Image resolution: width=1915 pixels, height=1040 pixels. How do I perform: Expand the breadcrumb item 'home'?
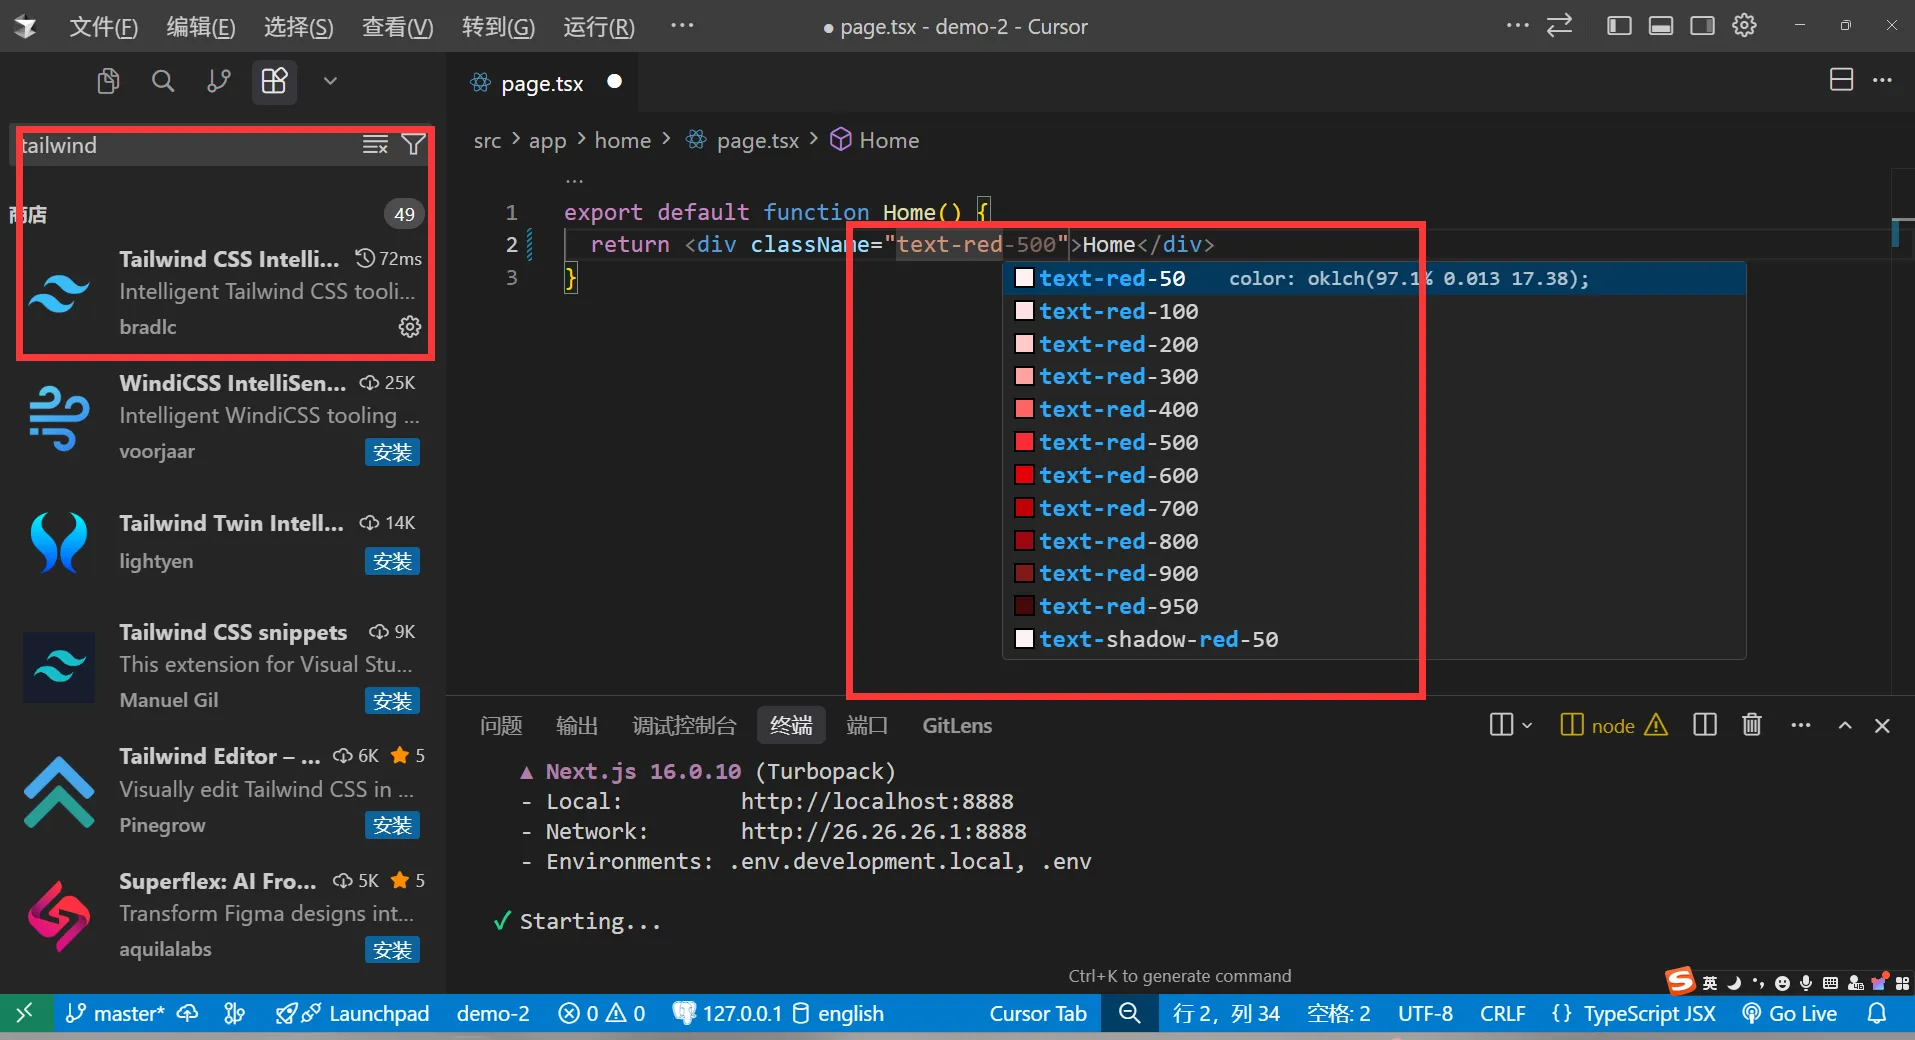coord(622,140)
